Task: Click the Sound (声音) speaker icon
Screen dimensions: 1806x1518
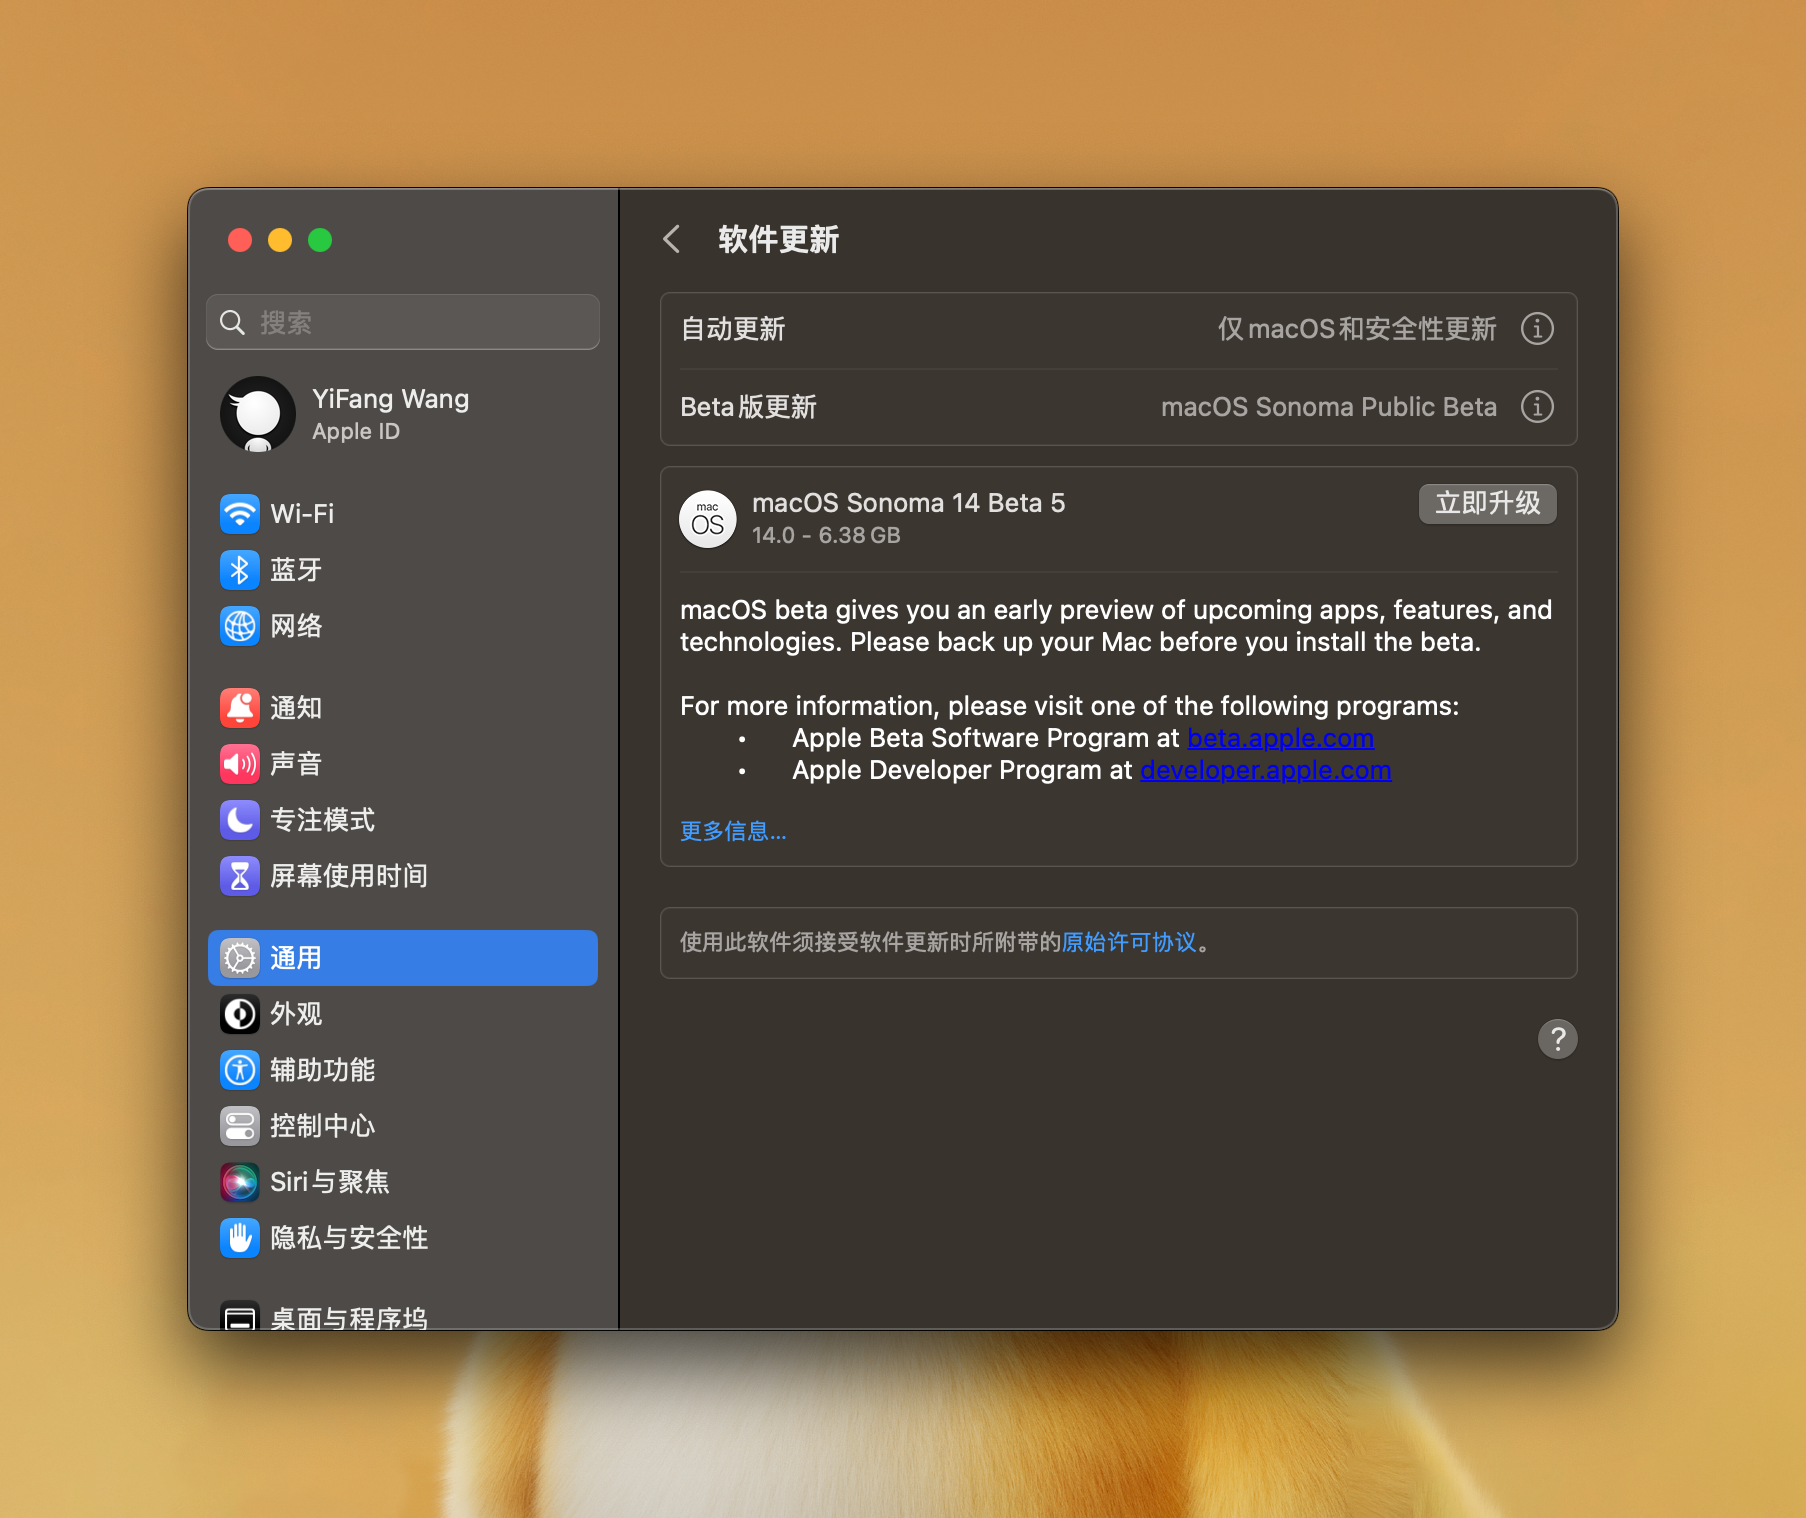Action: click(240, 764)
